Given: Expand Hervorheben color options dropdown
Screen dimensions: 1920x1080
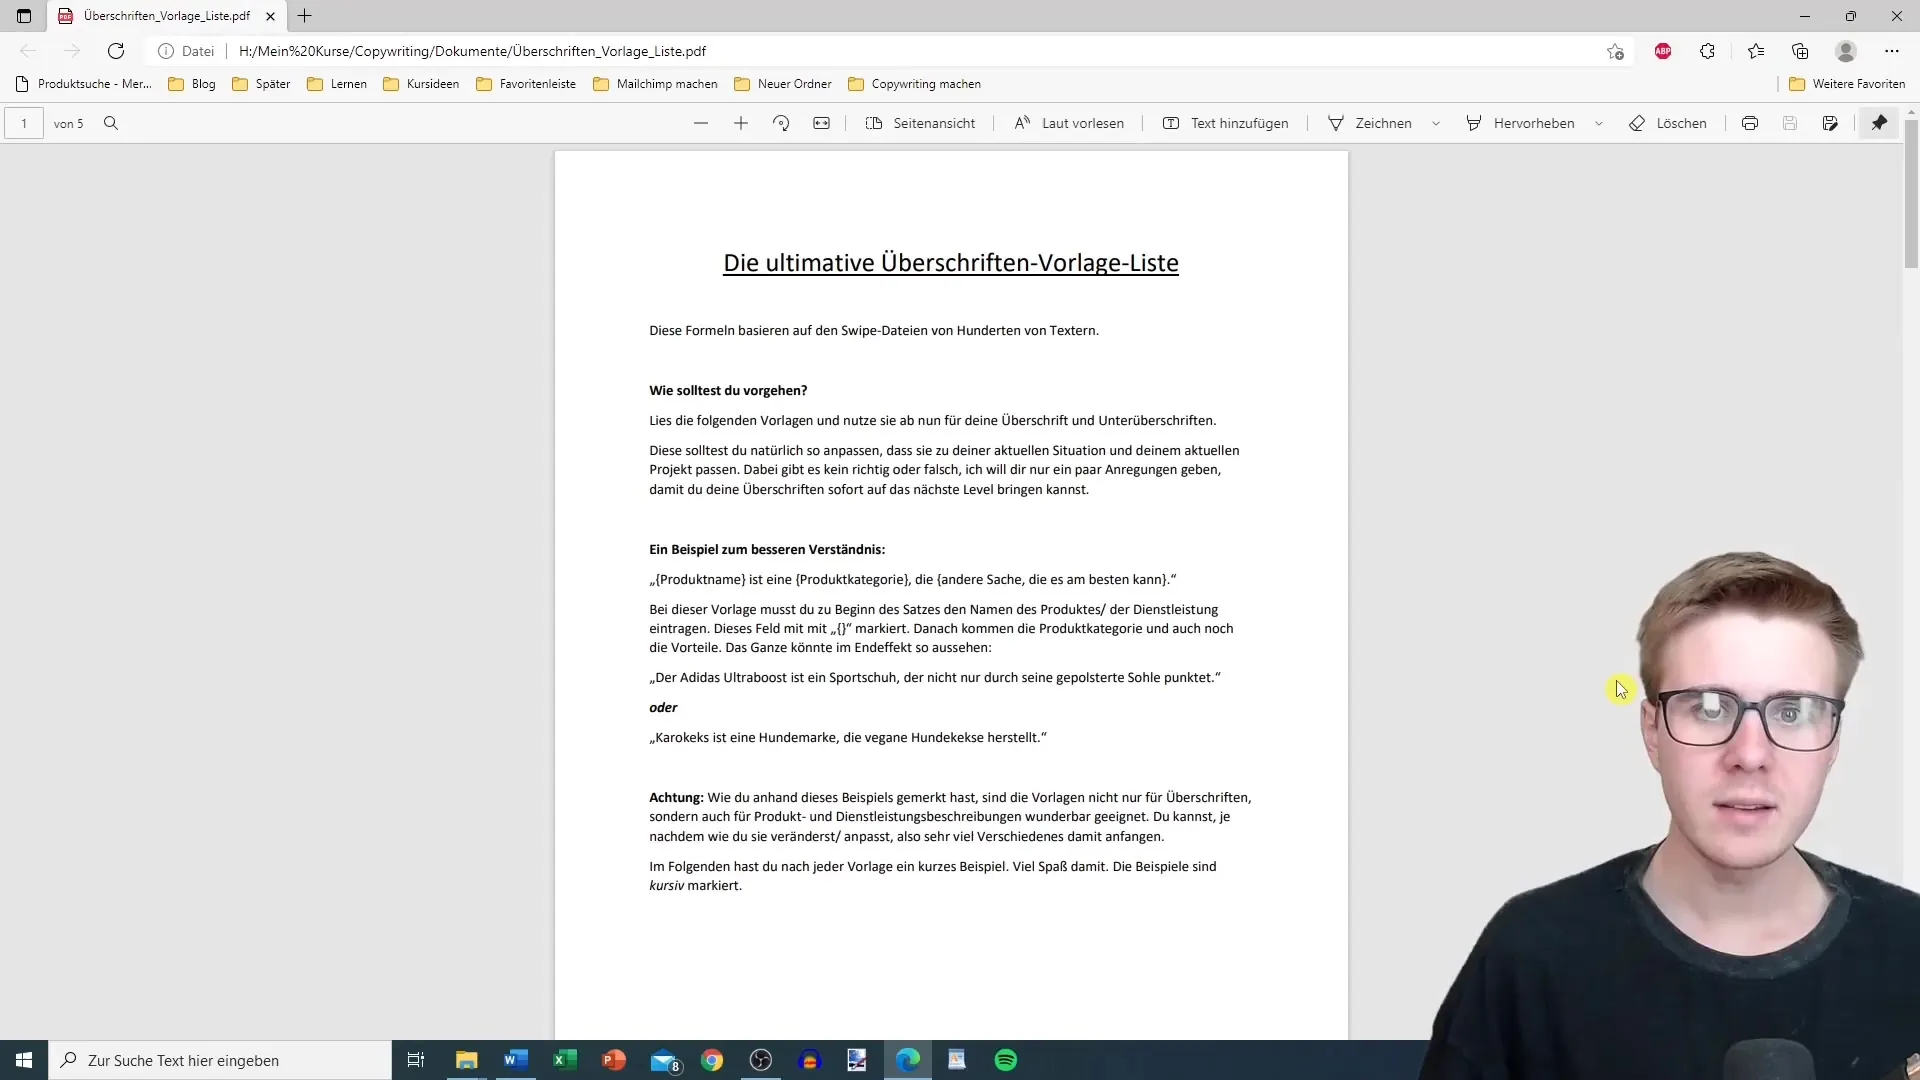Looking at the screenshot, I should pos(1599,123).
